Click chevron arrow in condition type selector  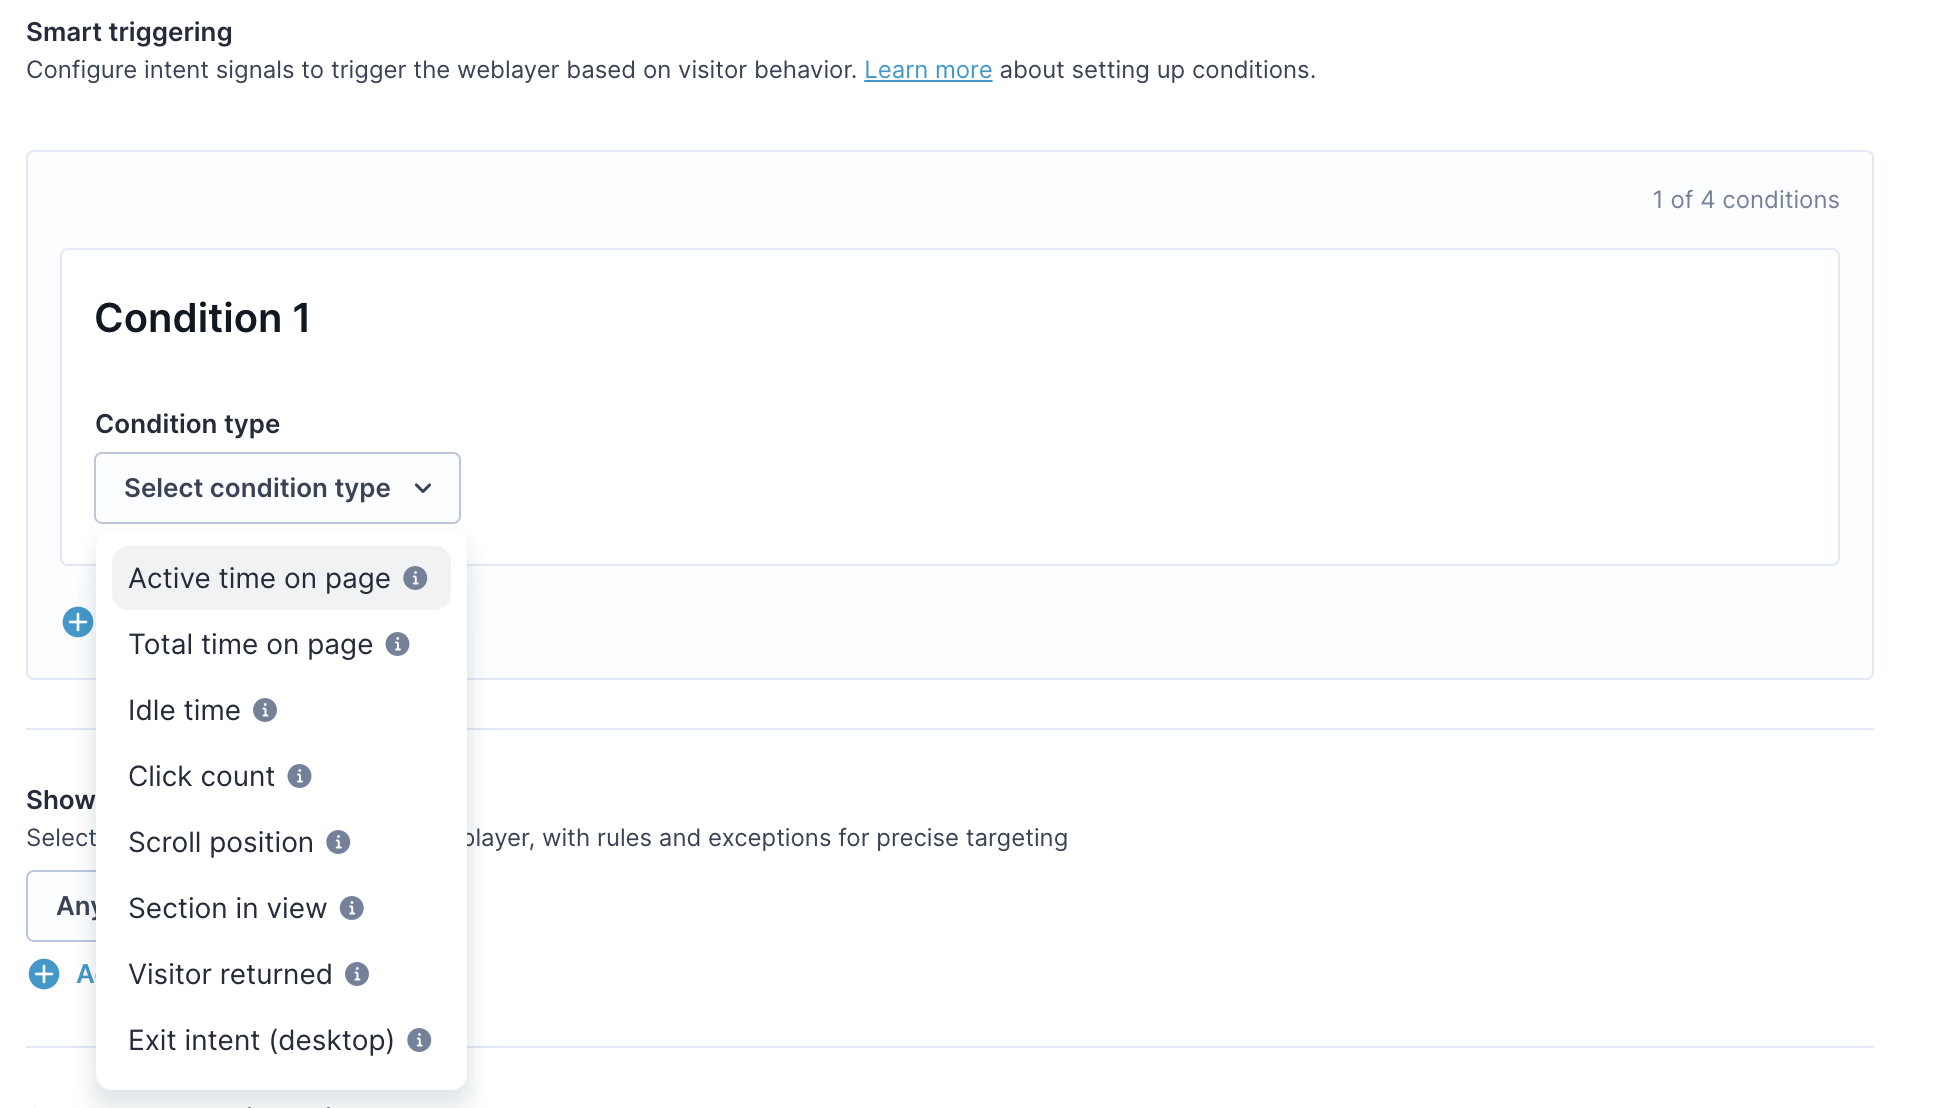[x=423, y=488]
